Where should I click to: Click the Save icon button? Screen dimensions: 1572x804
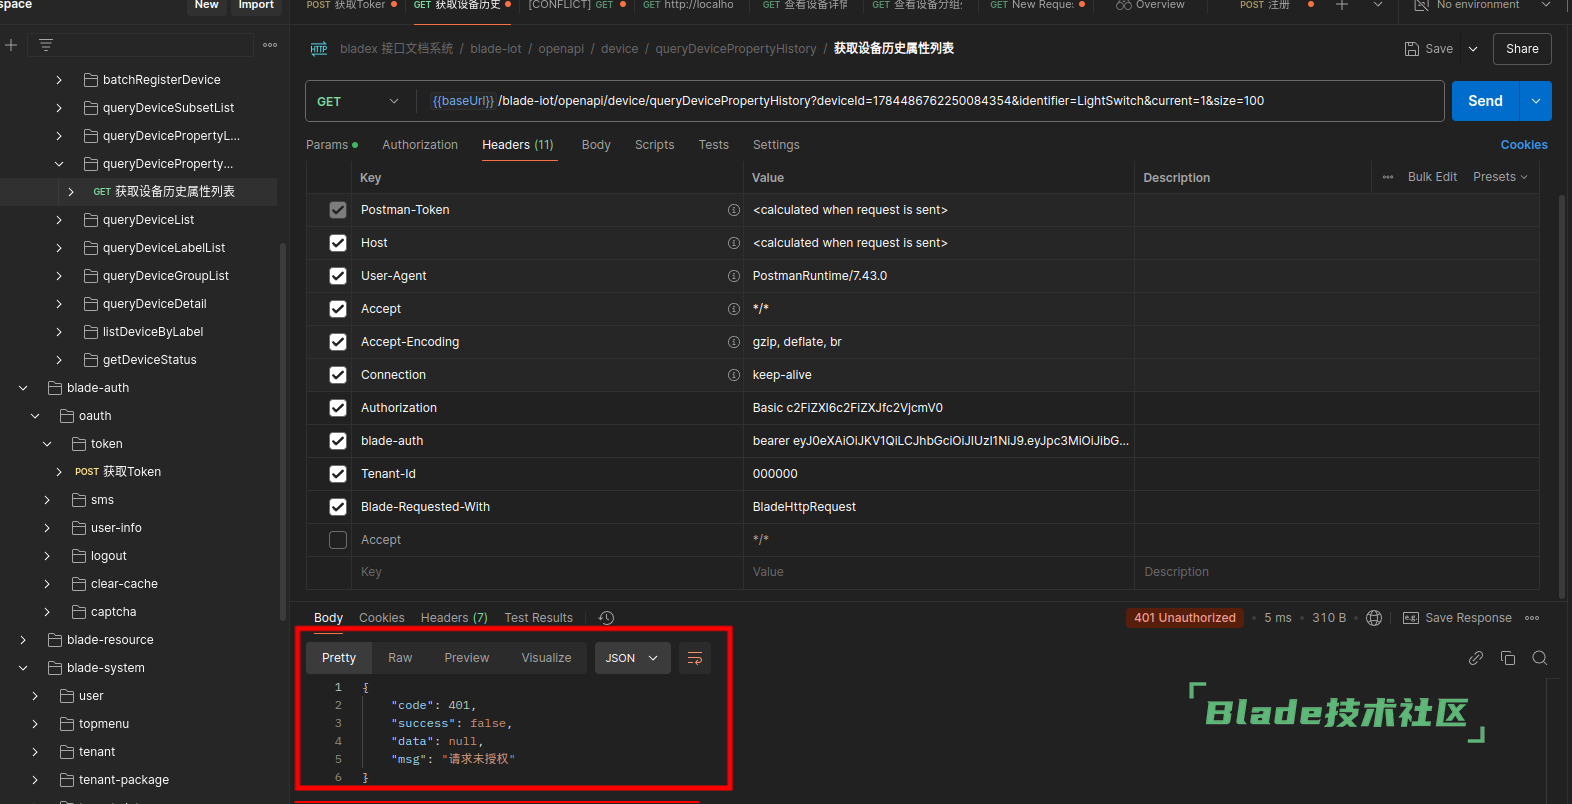pyautogui.click(x=1429, y=49)
